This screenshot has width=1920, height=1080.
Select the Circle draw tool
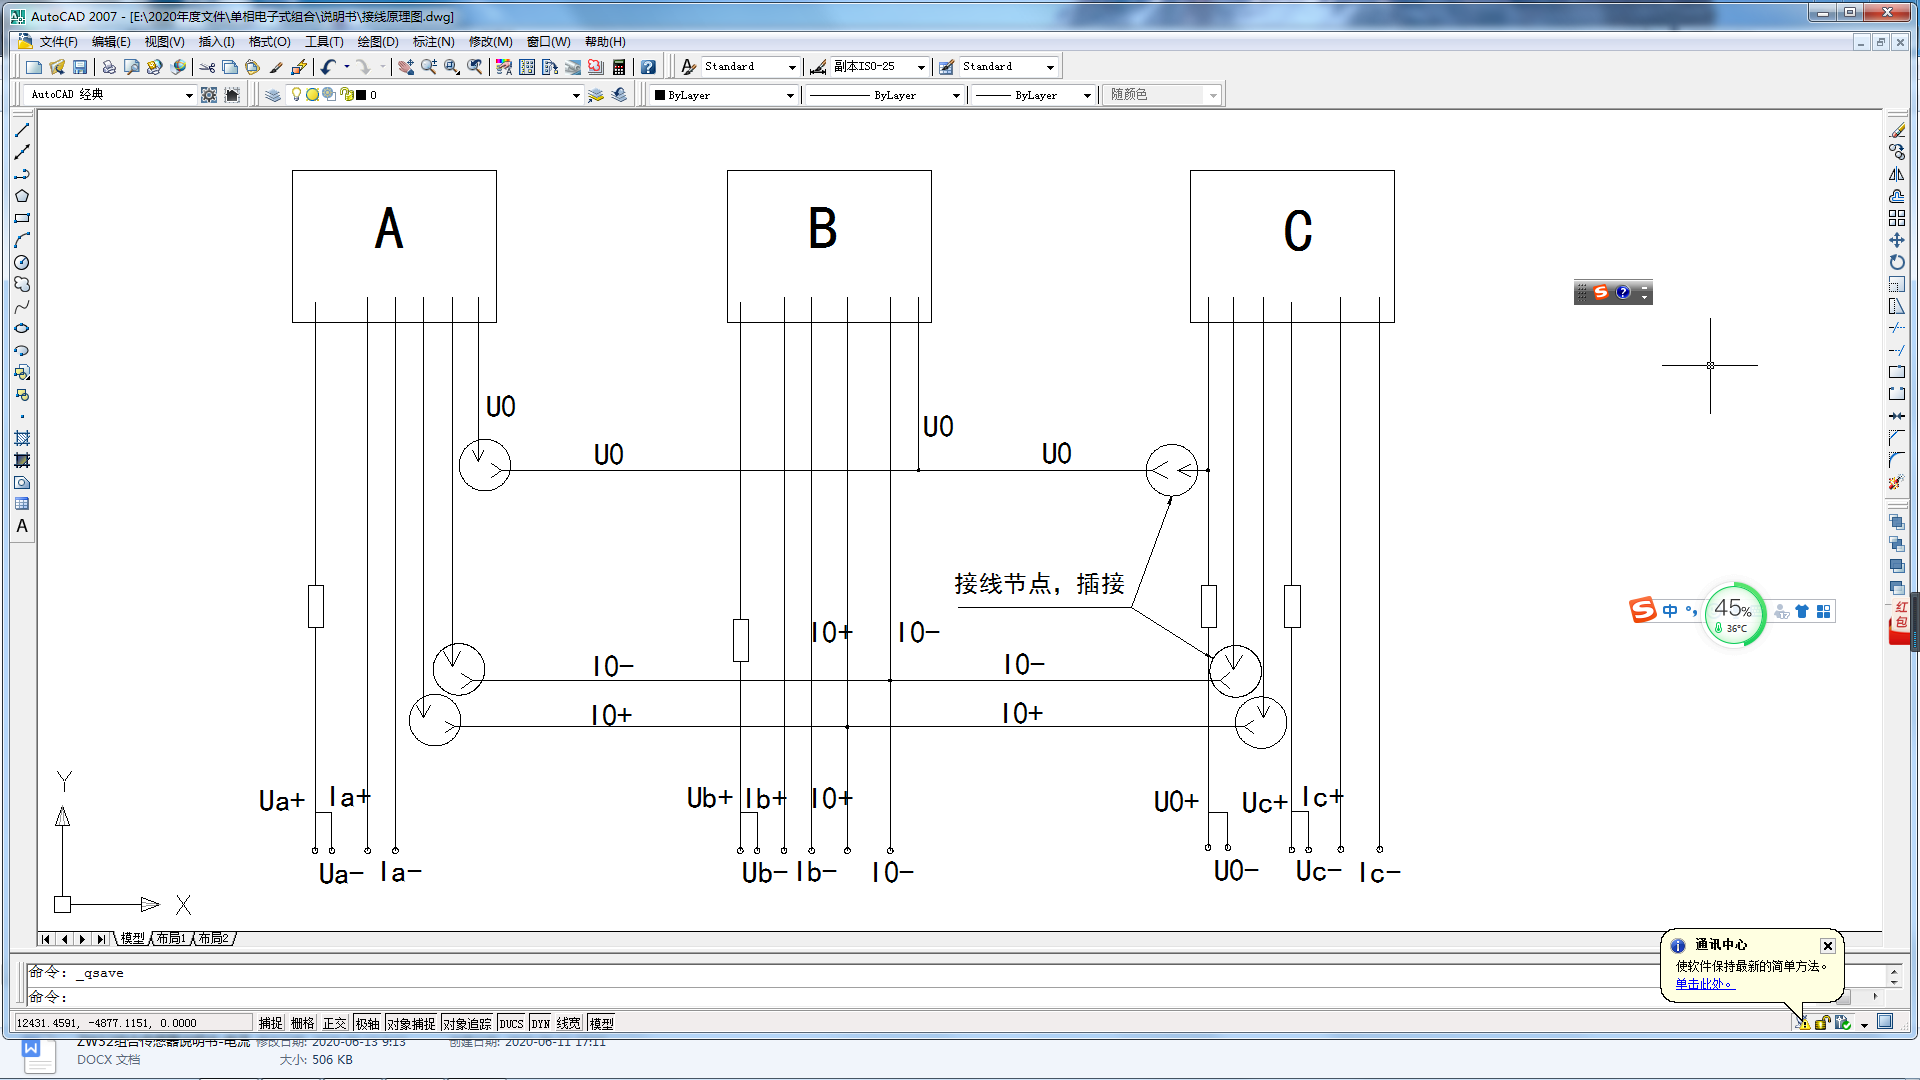[22, 262]
